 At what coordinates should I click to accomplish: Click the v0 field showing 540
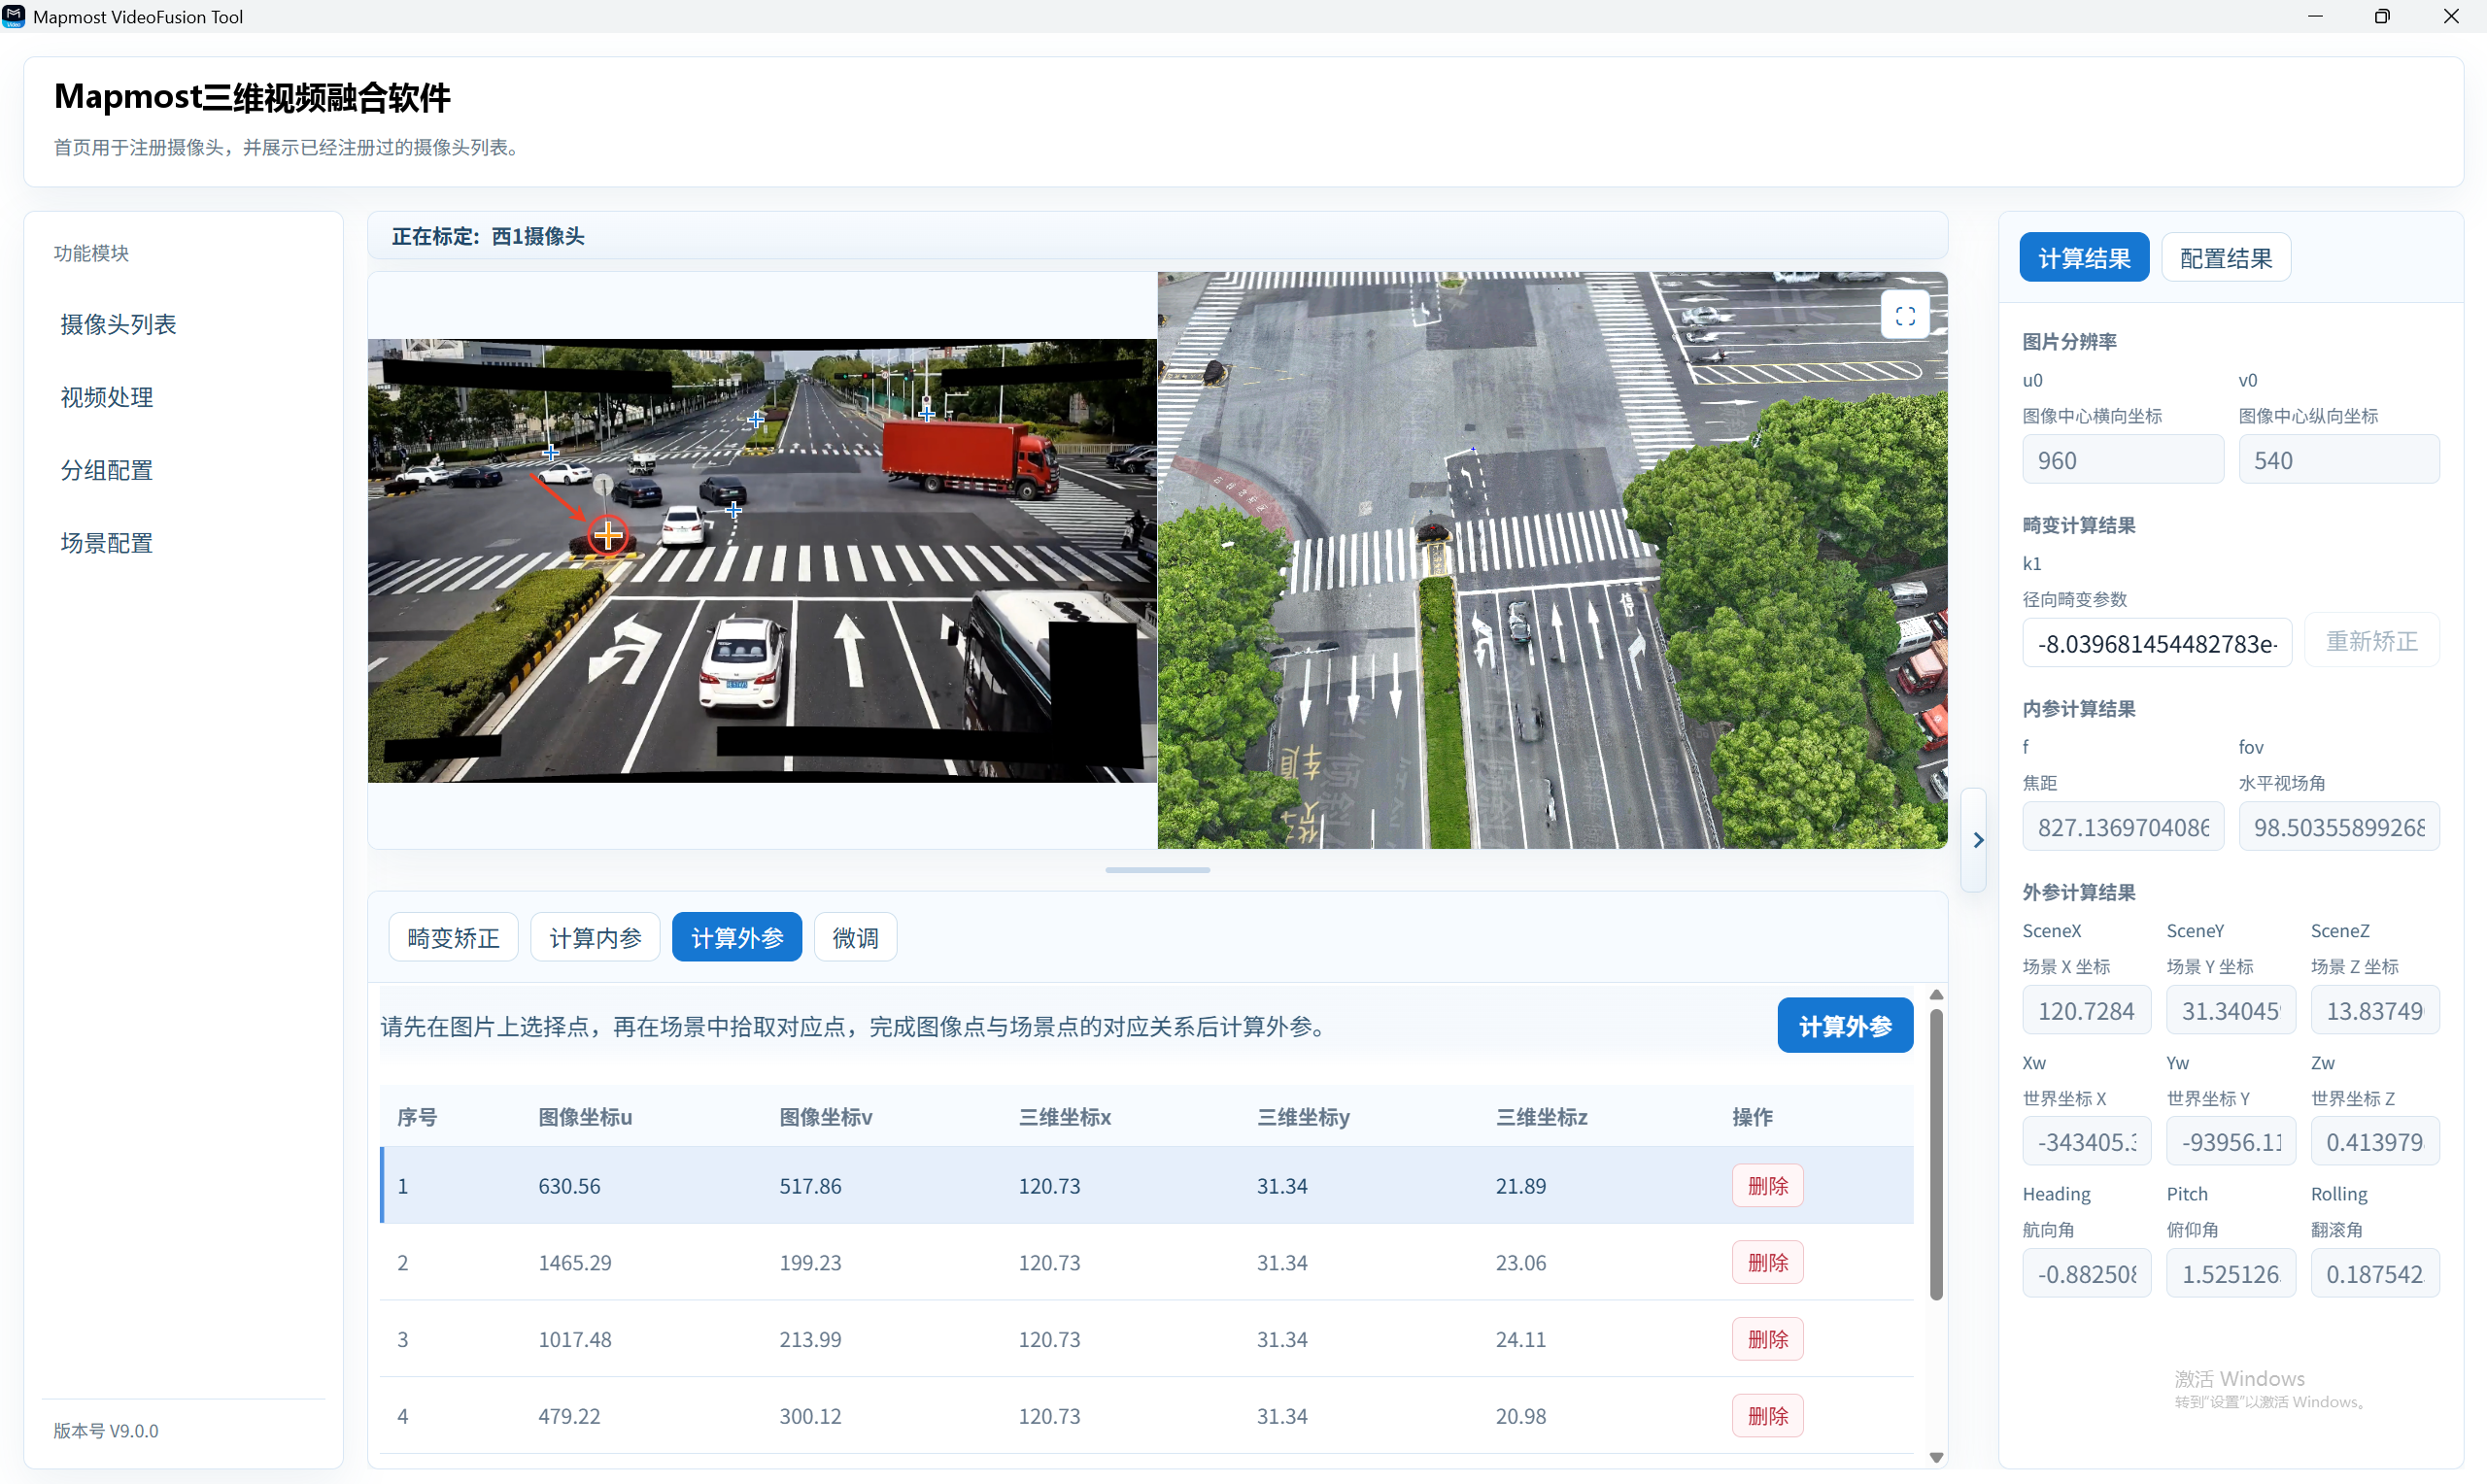click(x=2339, y=460)
